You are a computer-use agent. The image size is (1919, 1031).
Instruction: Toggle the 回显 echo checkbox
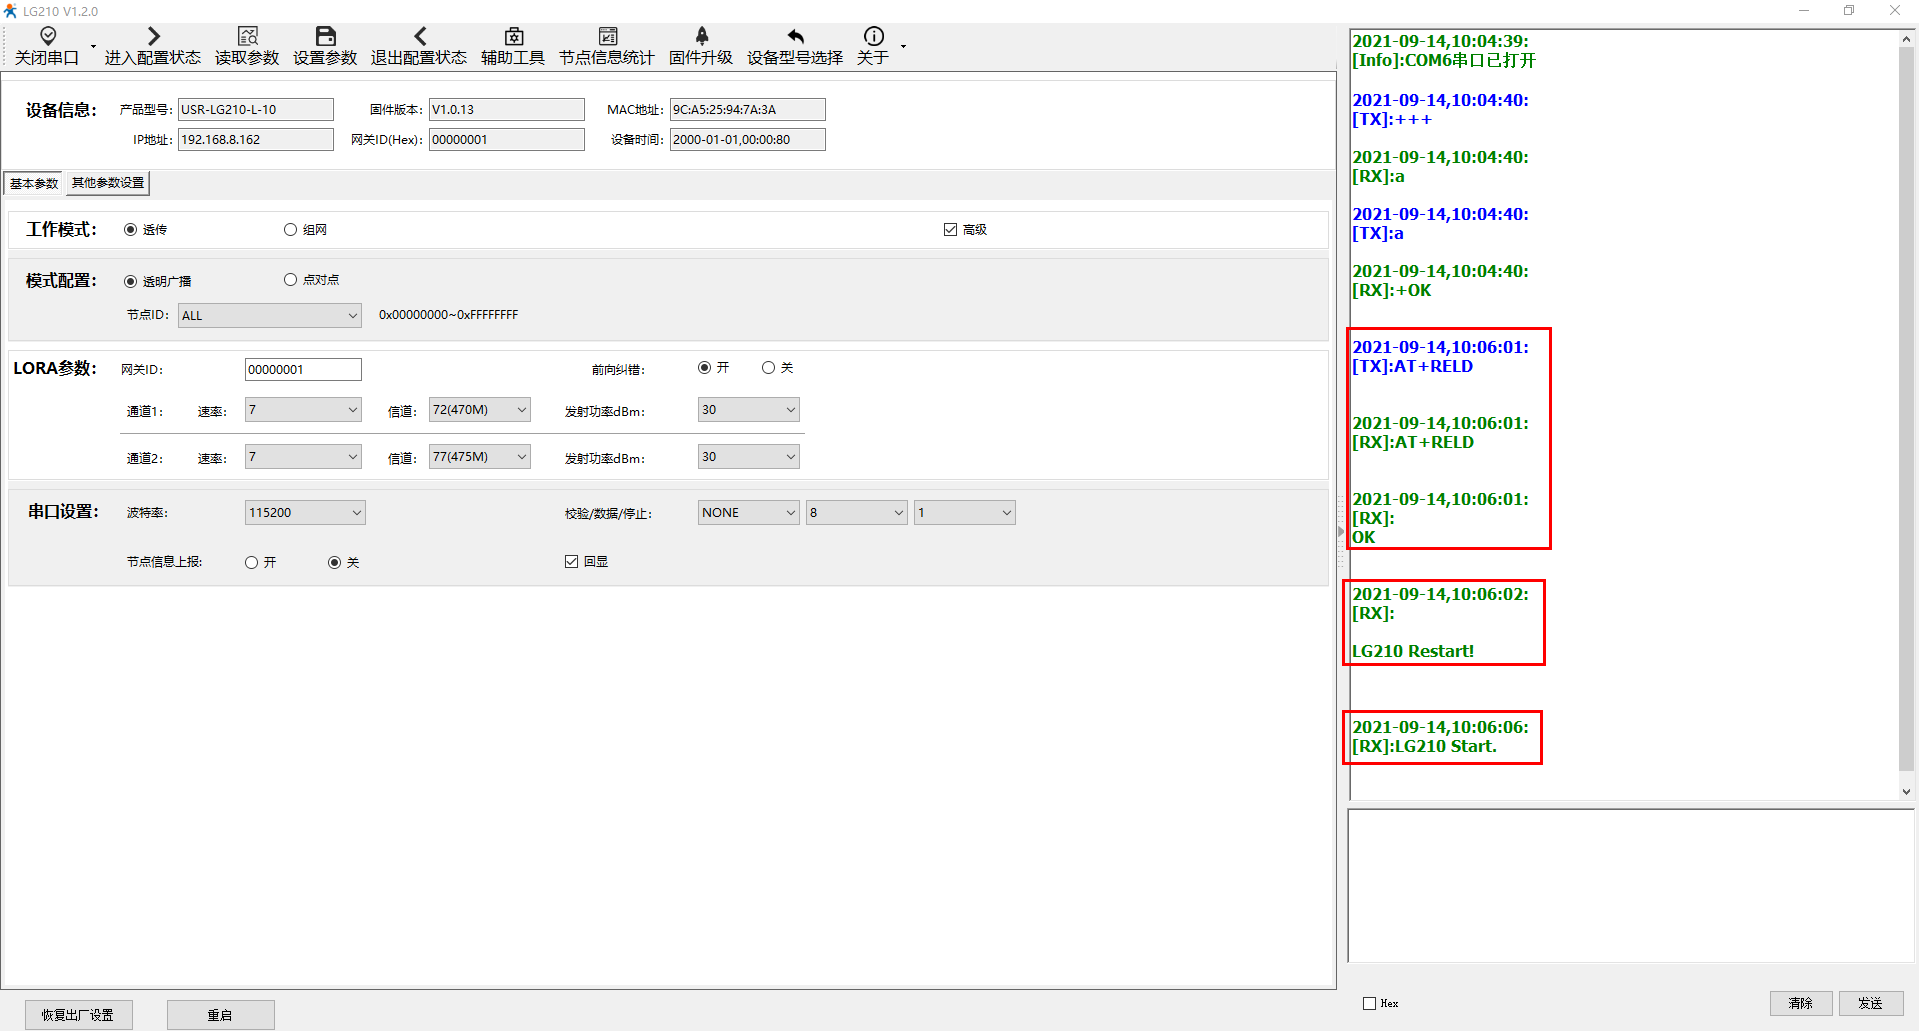click(571, 562)
